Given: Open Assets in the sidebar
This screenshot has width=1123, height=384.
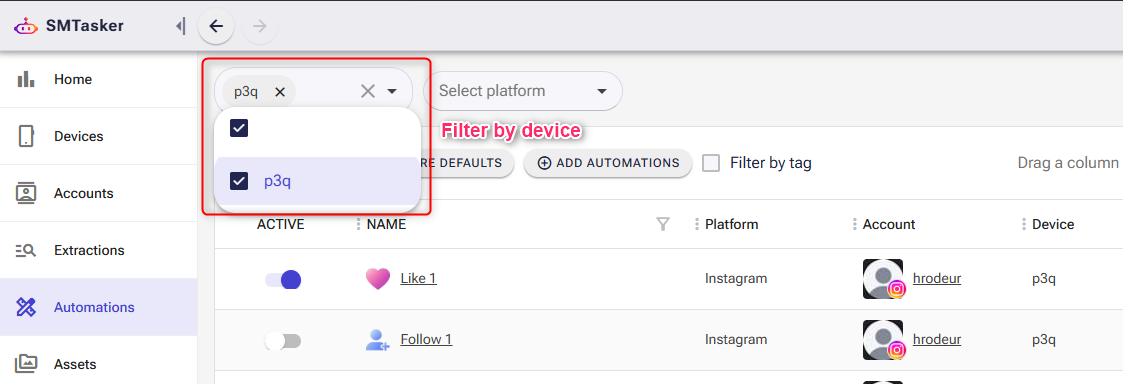Looking at the screenshot, I should (x=99, y=364).
